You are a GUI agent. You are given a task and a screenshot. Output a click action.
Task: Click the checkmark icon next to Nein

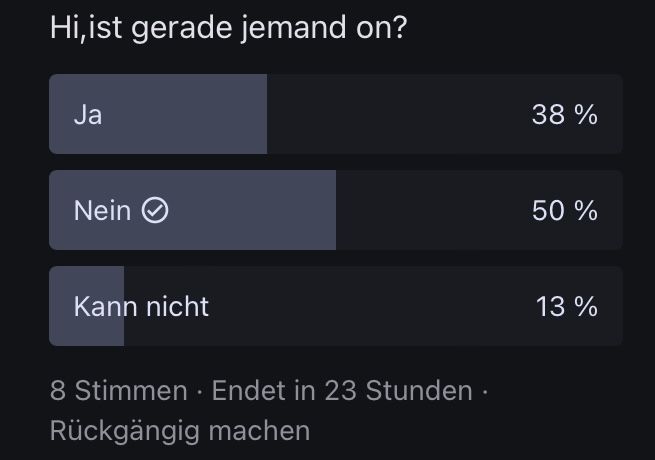point(155,210)
